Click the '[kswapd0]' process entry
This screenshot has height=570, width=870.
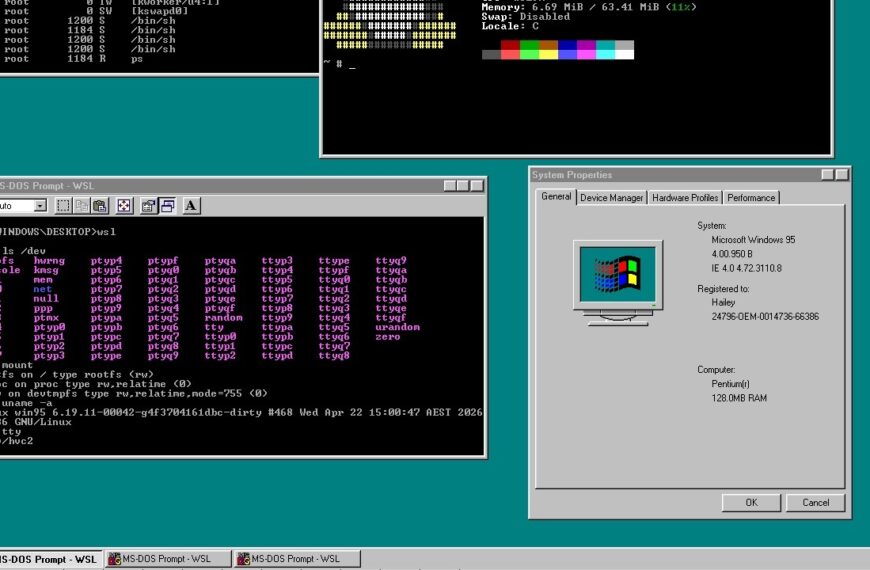coord(159,11)
